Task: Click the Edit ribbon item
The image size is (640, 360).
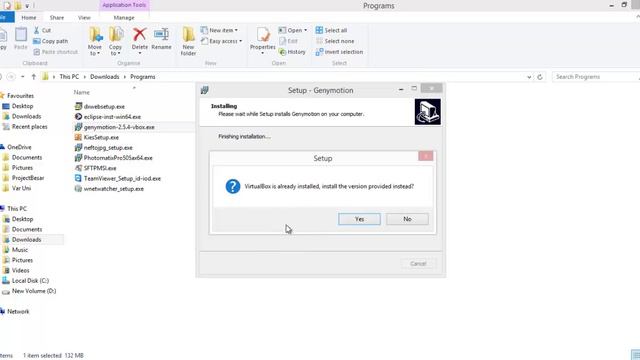Action: [x=289, y=41]
